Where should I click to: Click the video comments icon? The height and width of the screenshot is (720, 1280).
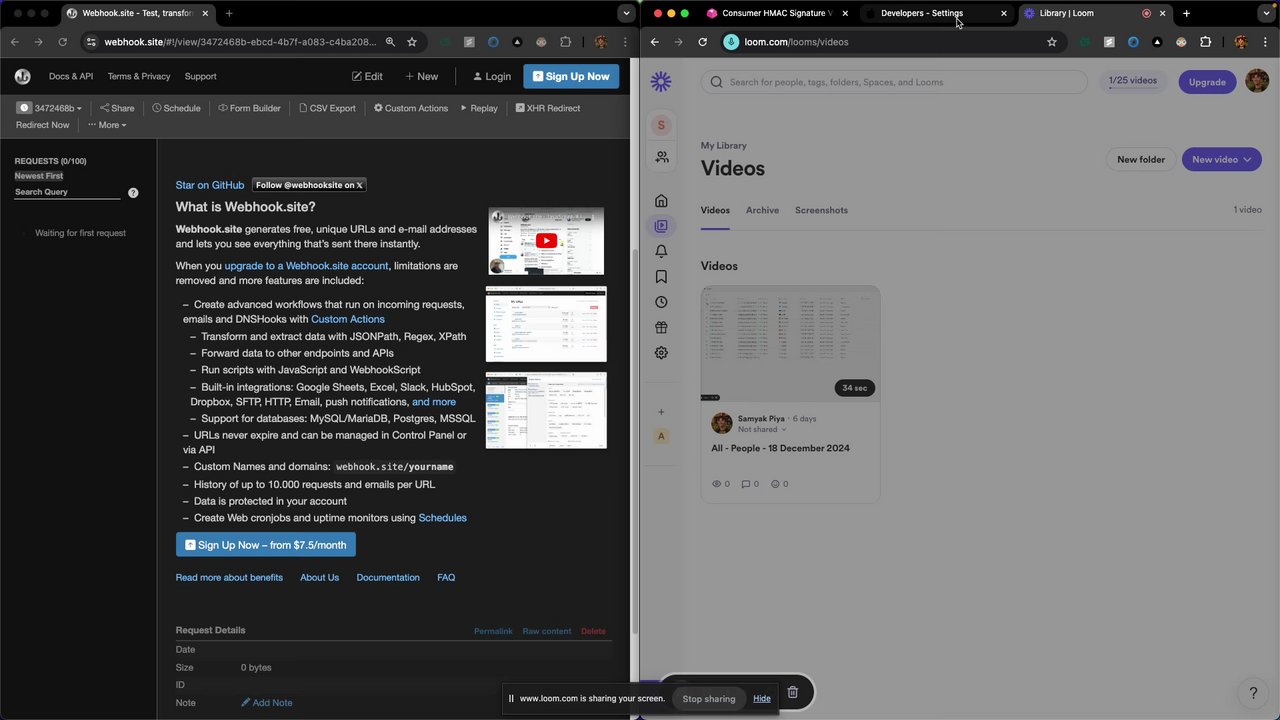click(x=745, y=484)
